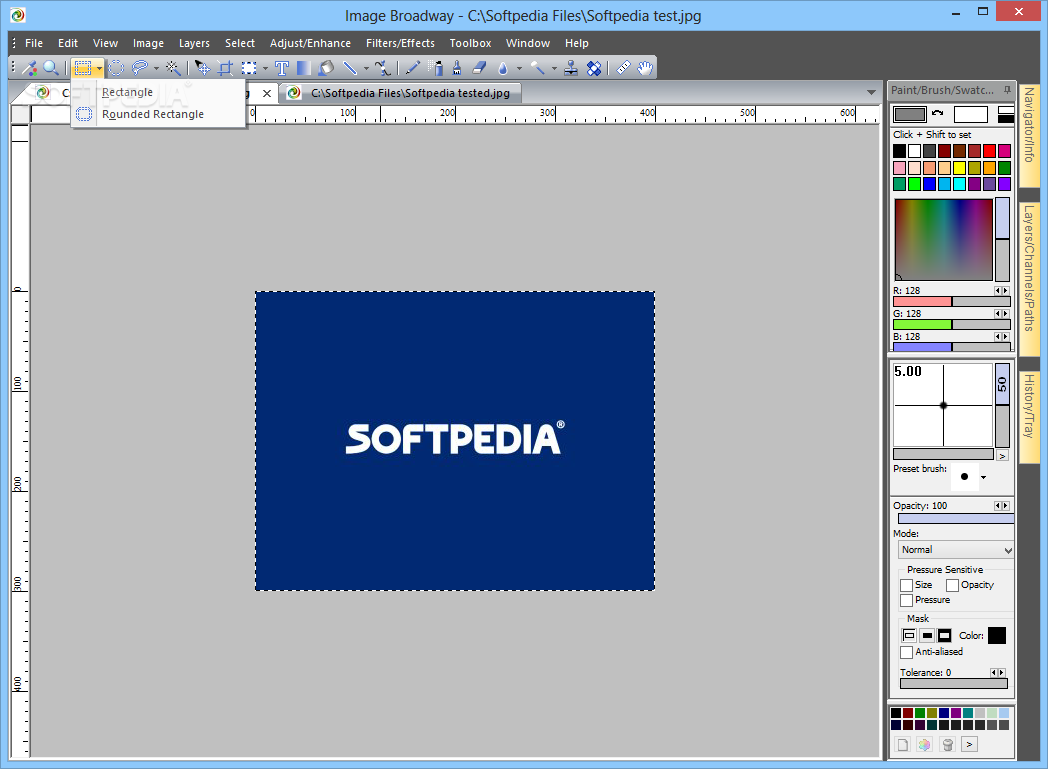Expand the Preset brush dropdown arrow
Viewport: 1048px width, 769px height.
pyautogui.click(x=983, y=477)
